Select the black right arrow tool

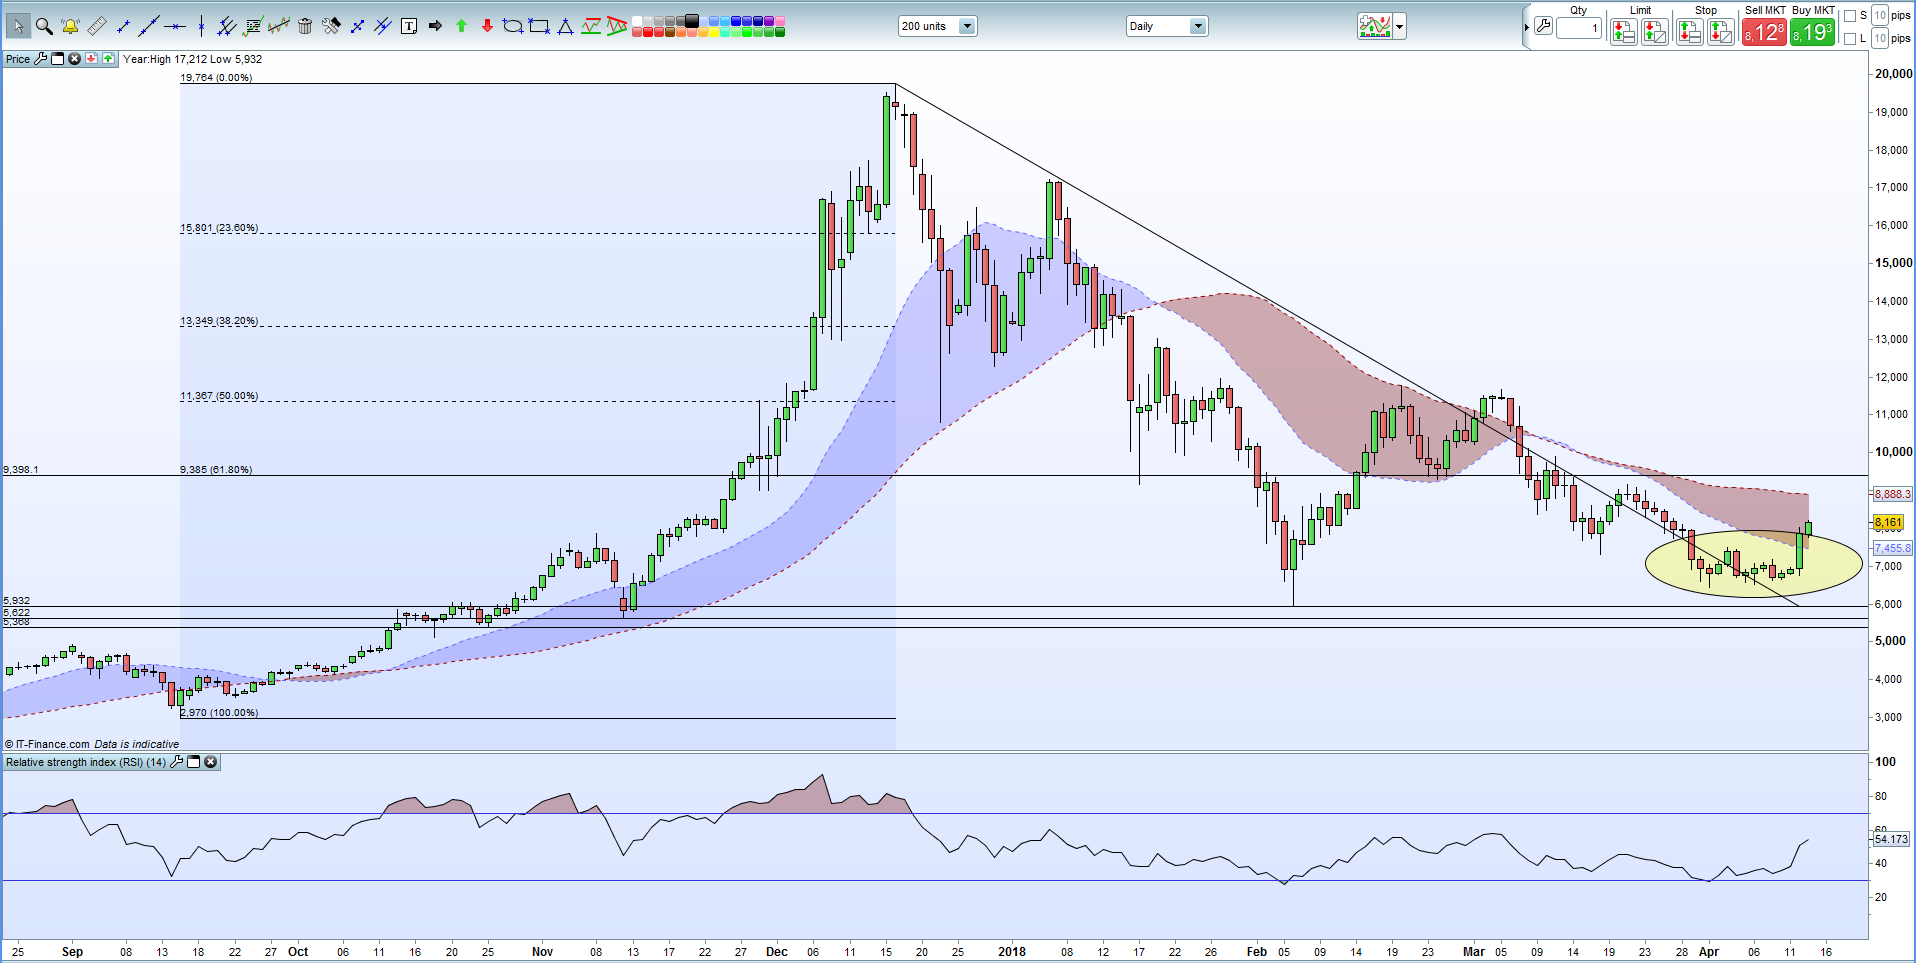point(435,26)
